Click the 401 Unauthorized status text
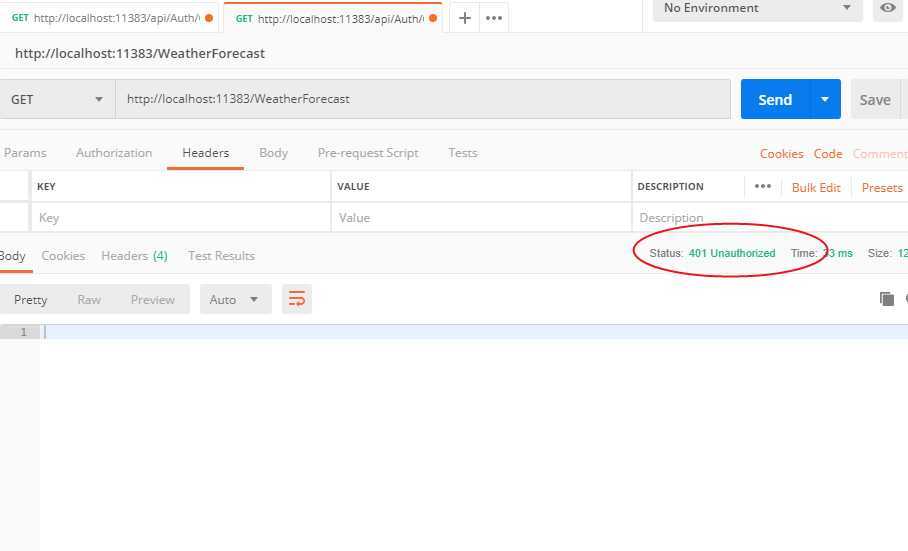The height and width of the screenshot is (551, 908). [732, 253]
